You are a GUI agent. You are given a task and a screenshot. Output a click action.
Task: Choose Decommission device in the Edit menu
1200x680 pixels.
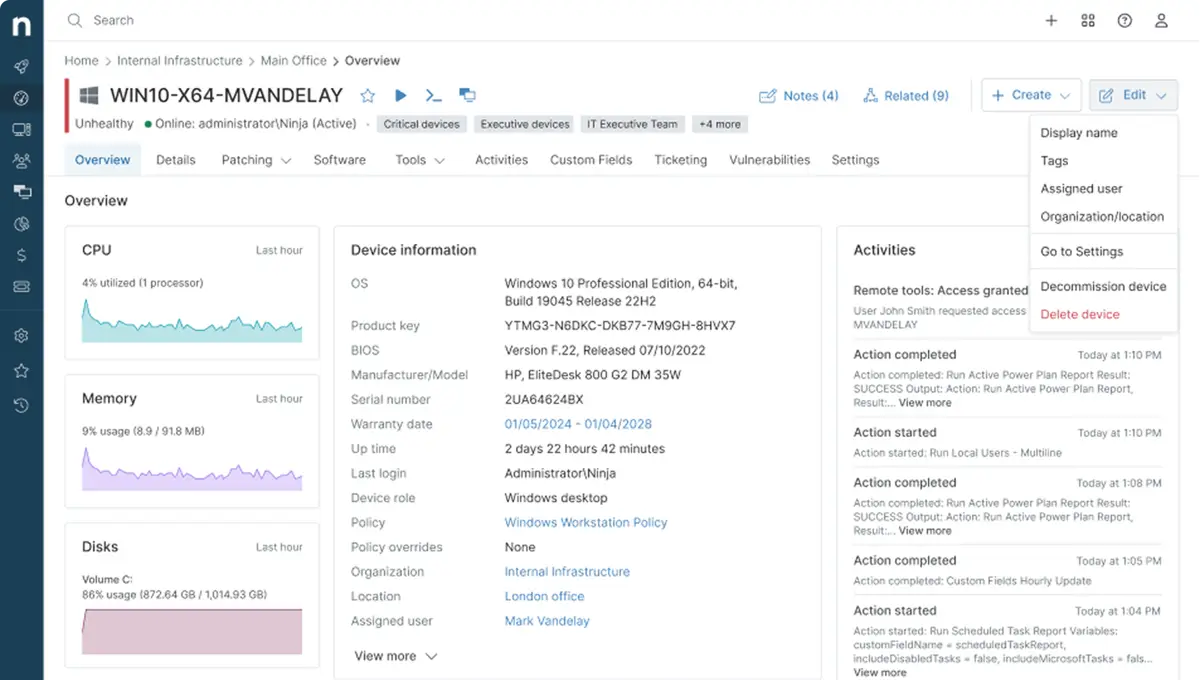[x=1103, y=286]
